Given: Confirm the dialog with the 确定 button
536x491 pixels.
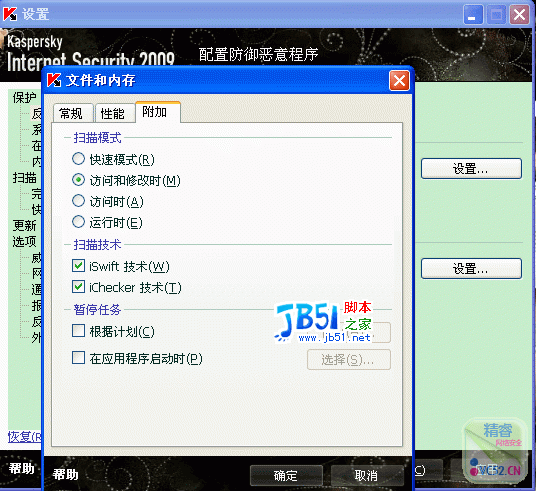Looking at the screenshot, I should [x=286, y=475].
